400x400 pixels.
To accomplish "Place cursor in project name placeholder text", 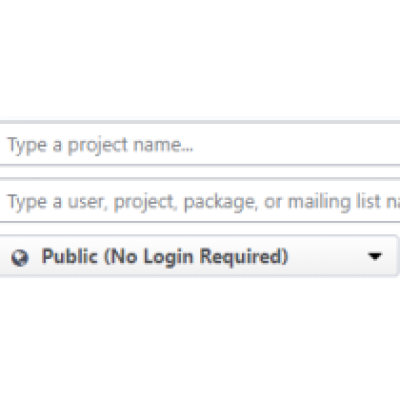I will (100, 146).
